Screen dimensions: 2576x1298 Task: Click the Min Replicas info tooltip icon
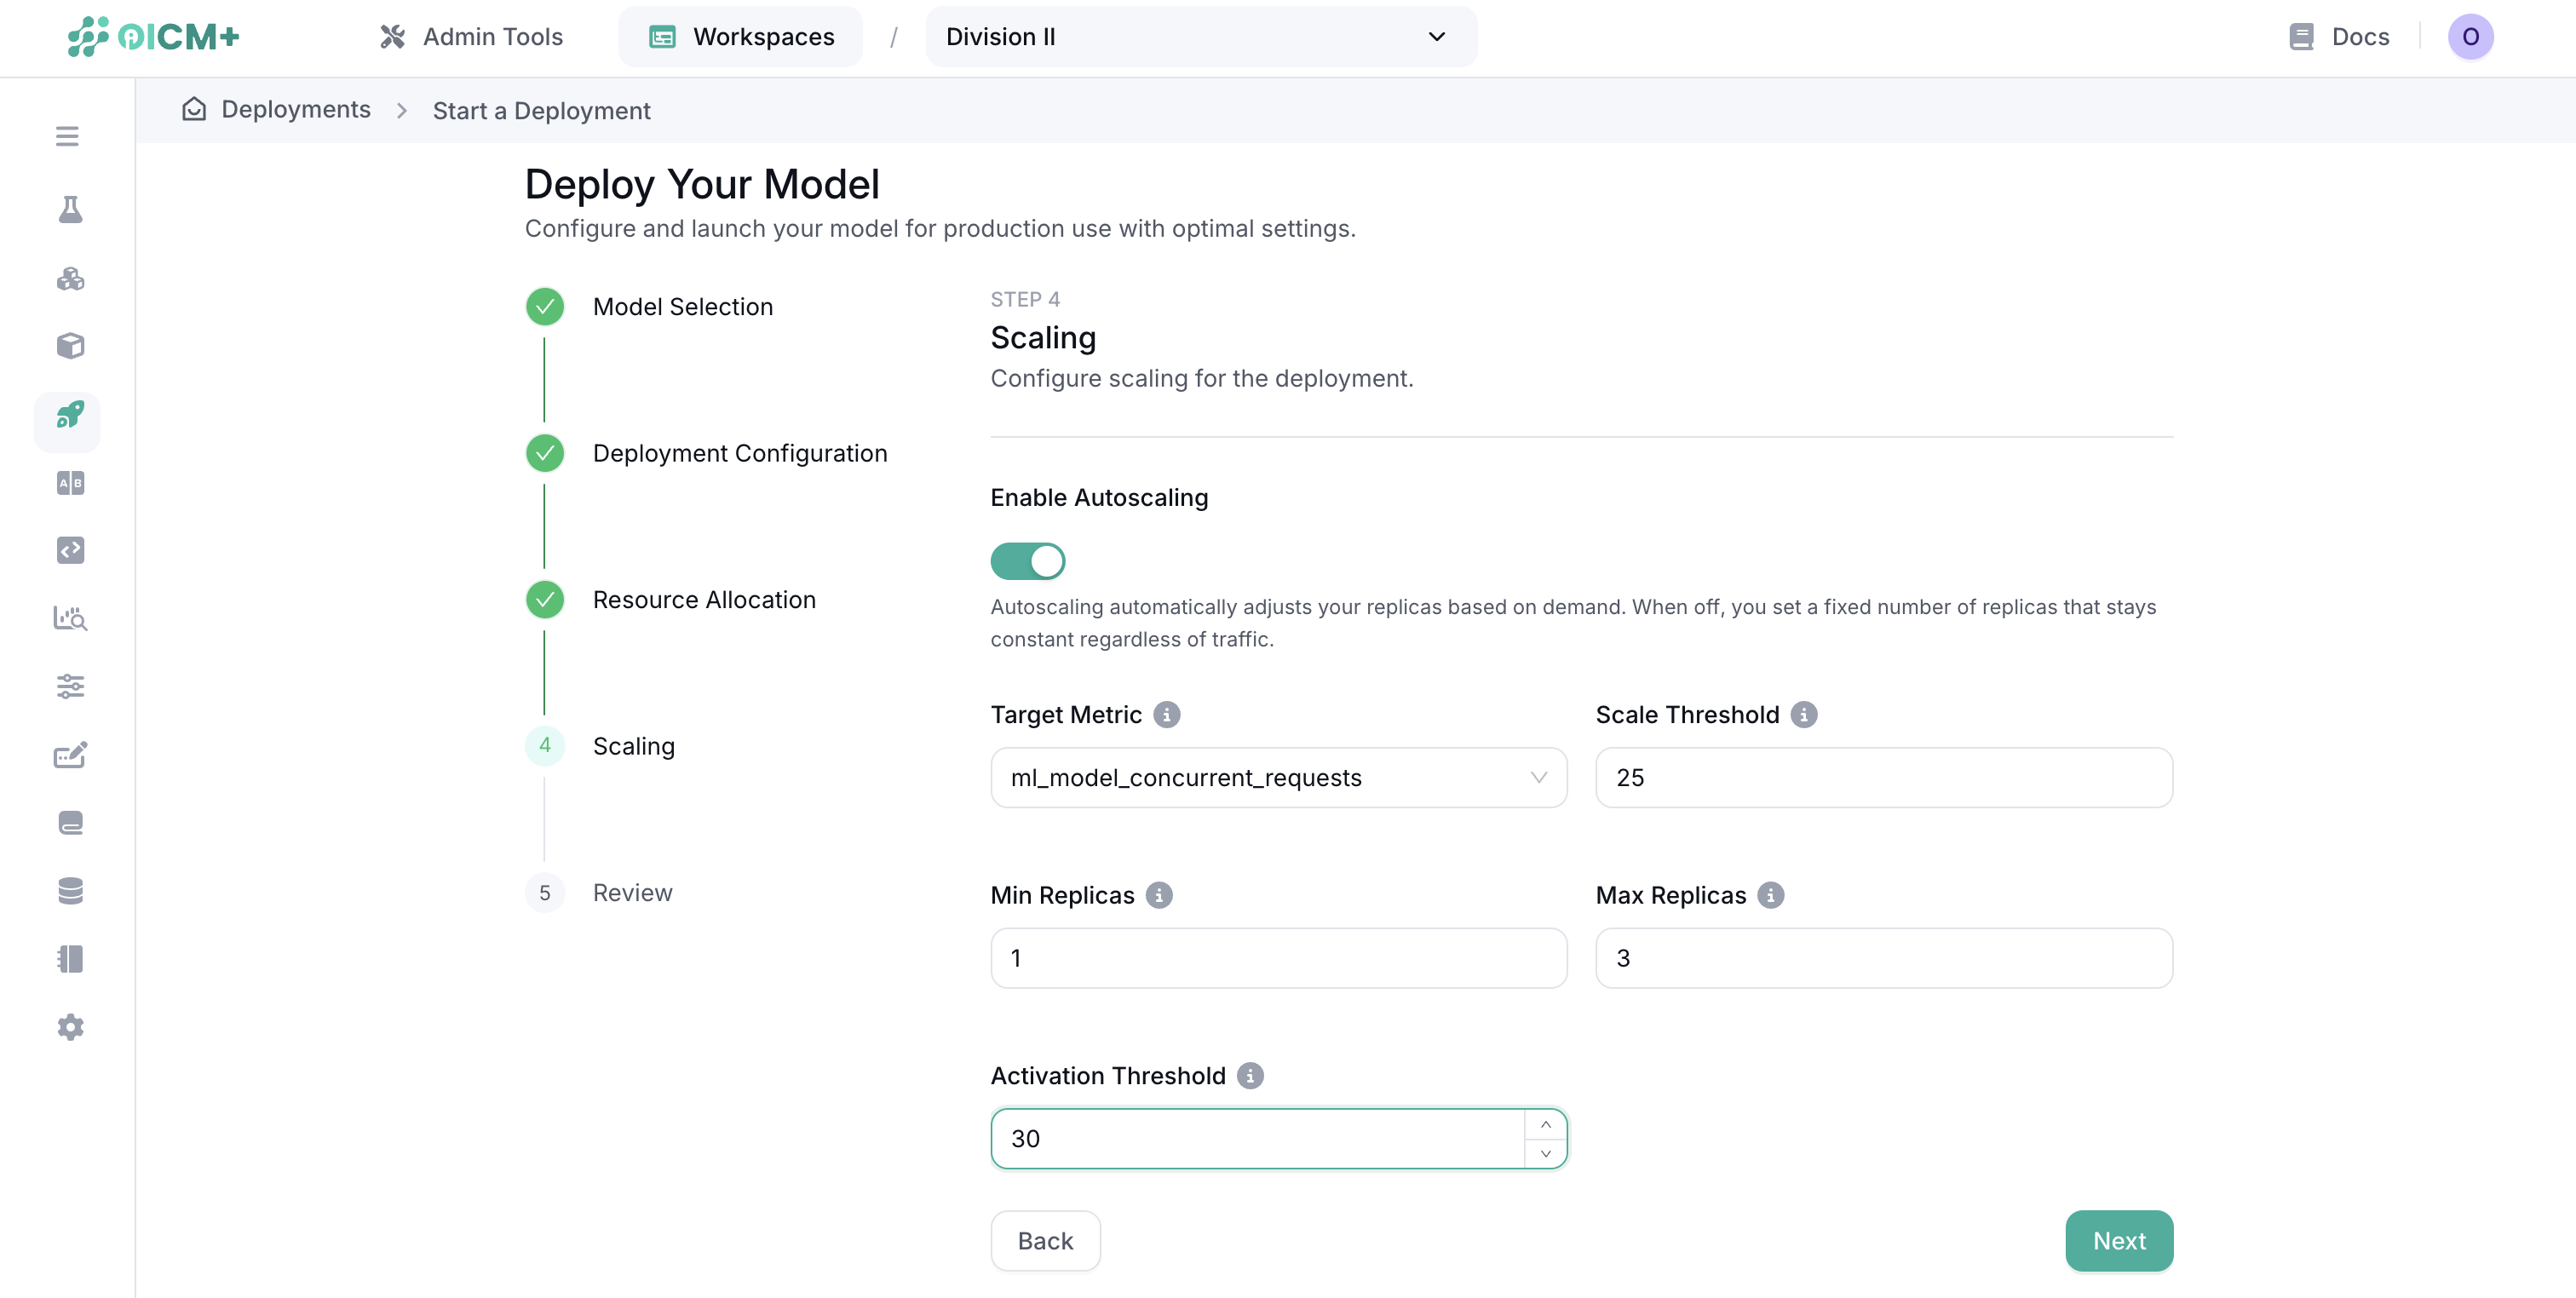pos(1158,896)
